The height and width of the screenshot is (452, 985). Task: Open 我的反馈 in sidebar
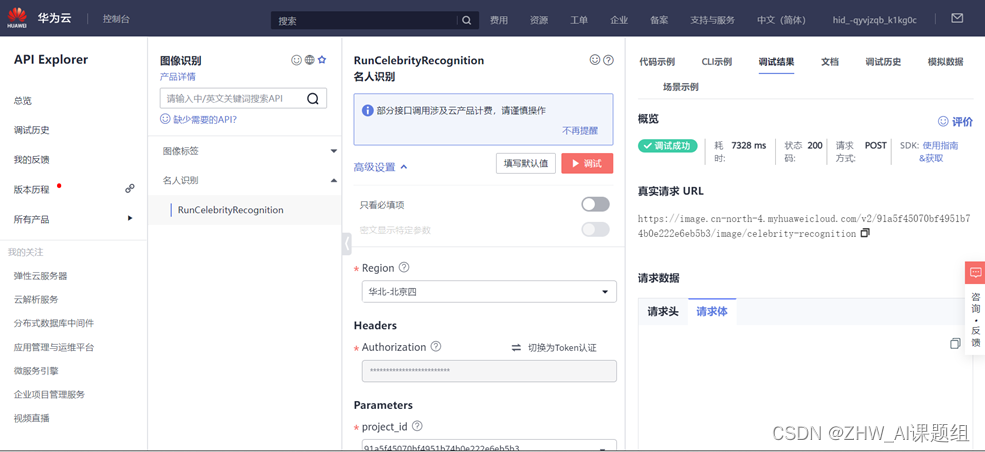(x=31, y=159)
